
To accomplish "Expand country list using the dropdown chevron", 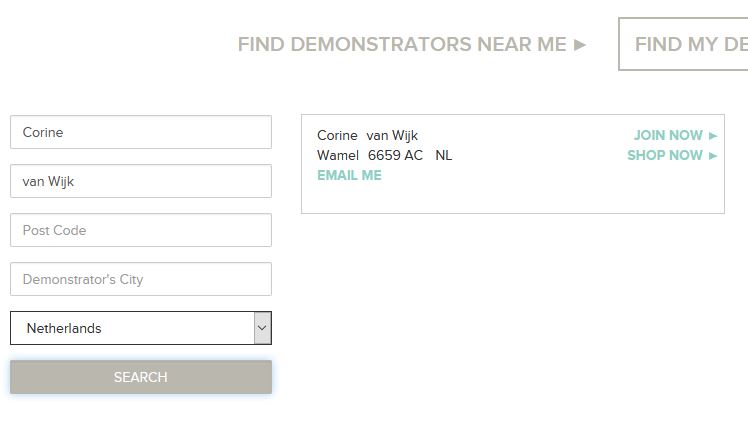I will point(262,328).
